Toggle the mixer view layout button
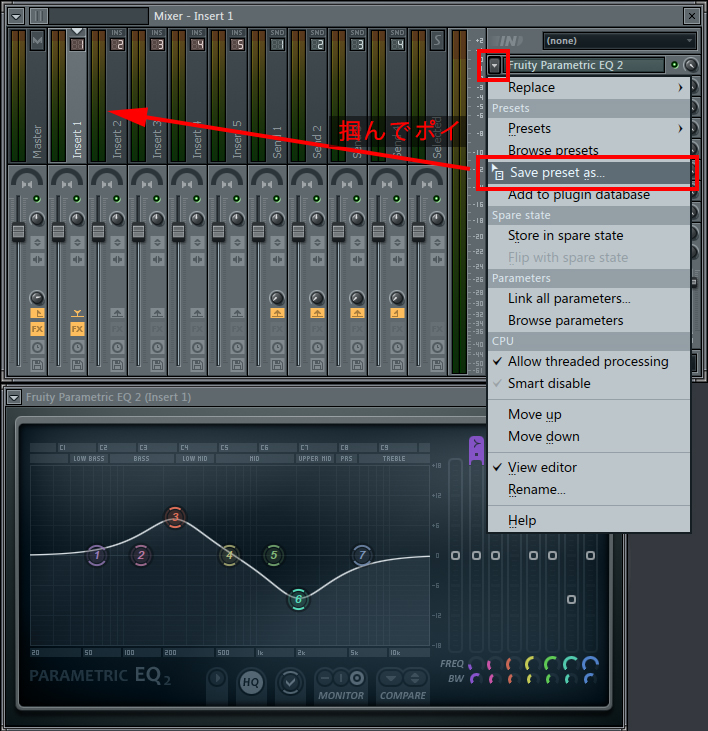708x731 pixels. click(39, 16)
